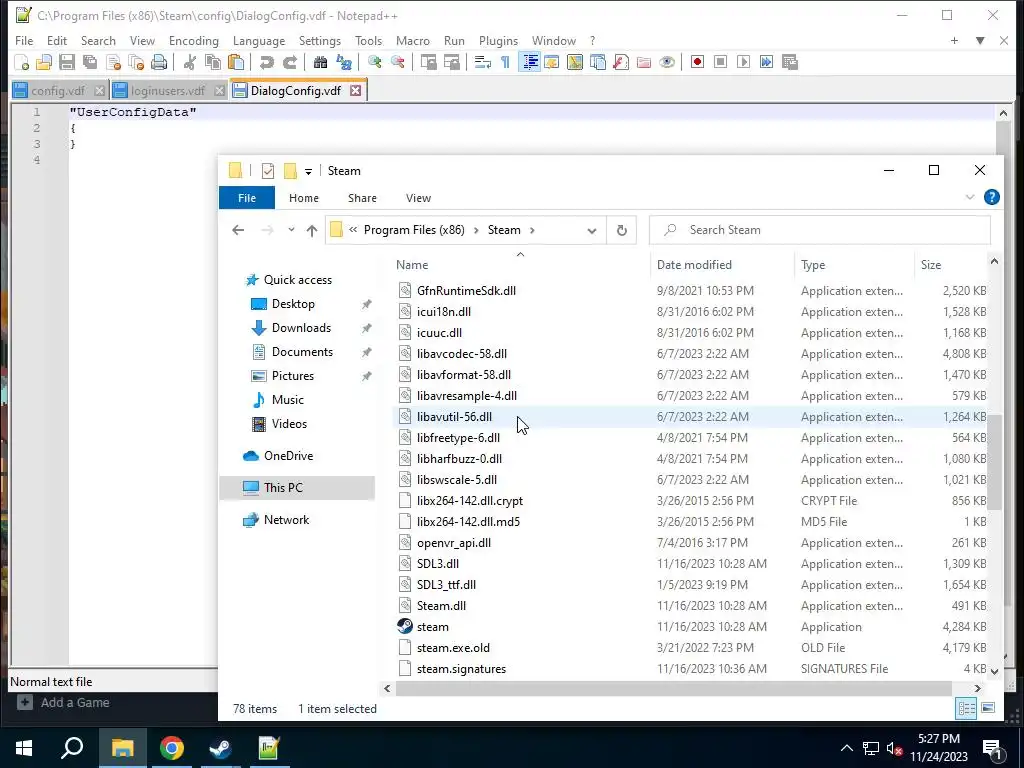Viewport: 1024px width, 768px height.
Task: Click the Stop Recording macro icon
Action: point(720,62)
